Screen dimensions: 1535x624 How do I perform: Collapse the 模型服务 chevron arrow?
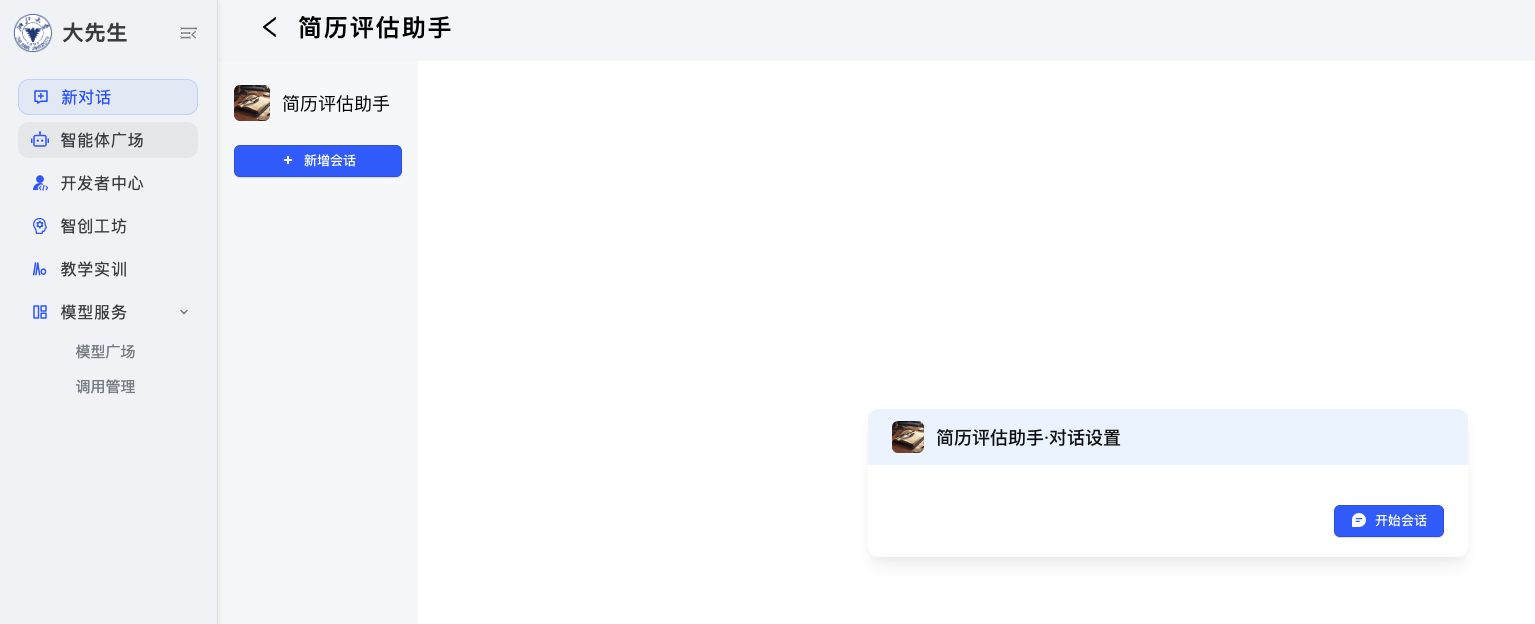point(184,312)
